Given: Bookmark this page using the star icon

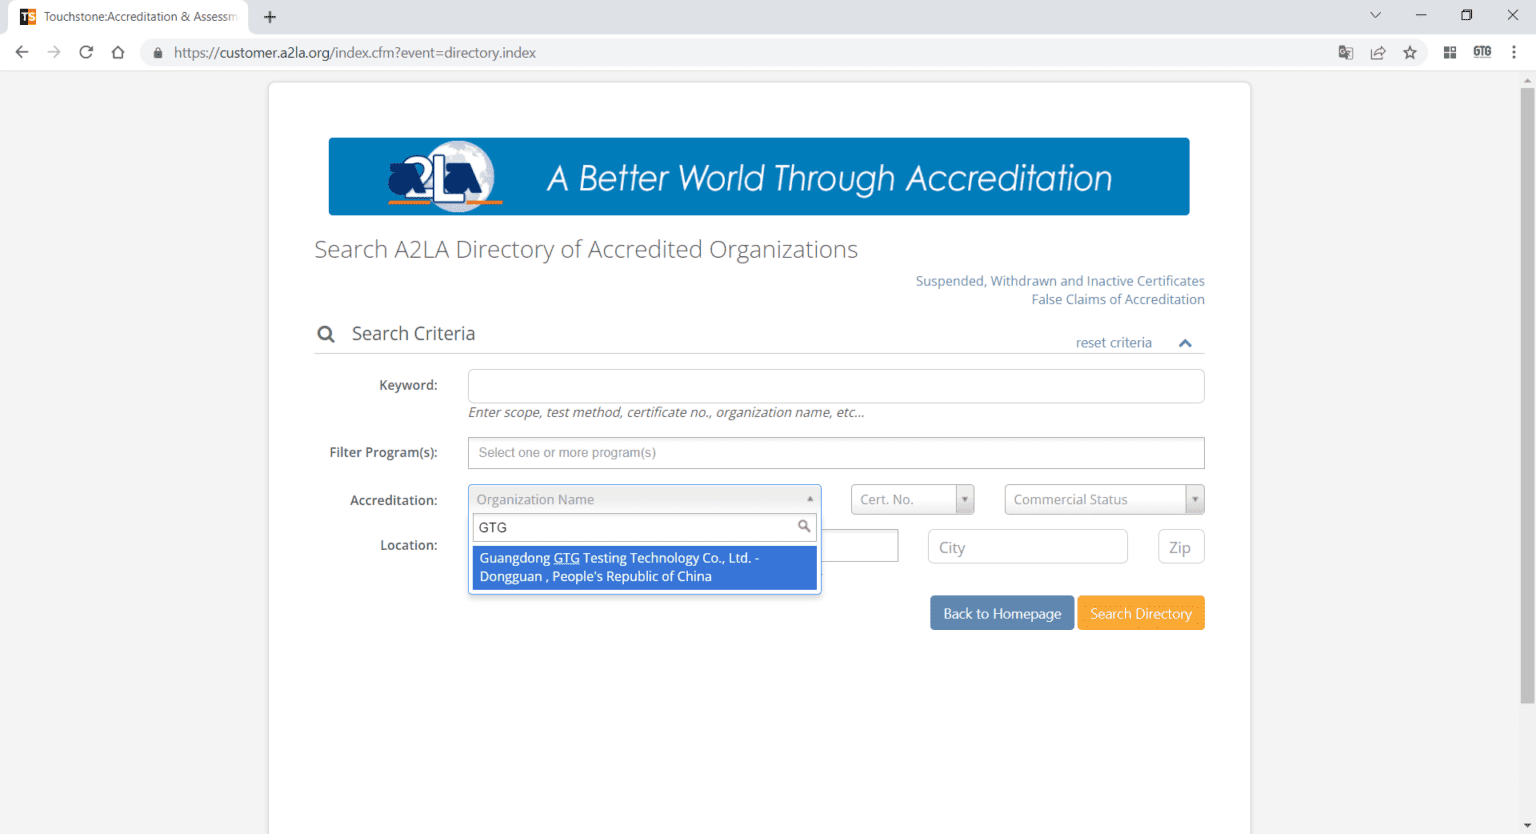Looking at the screenshot, I should pos(1410,52).
